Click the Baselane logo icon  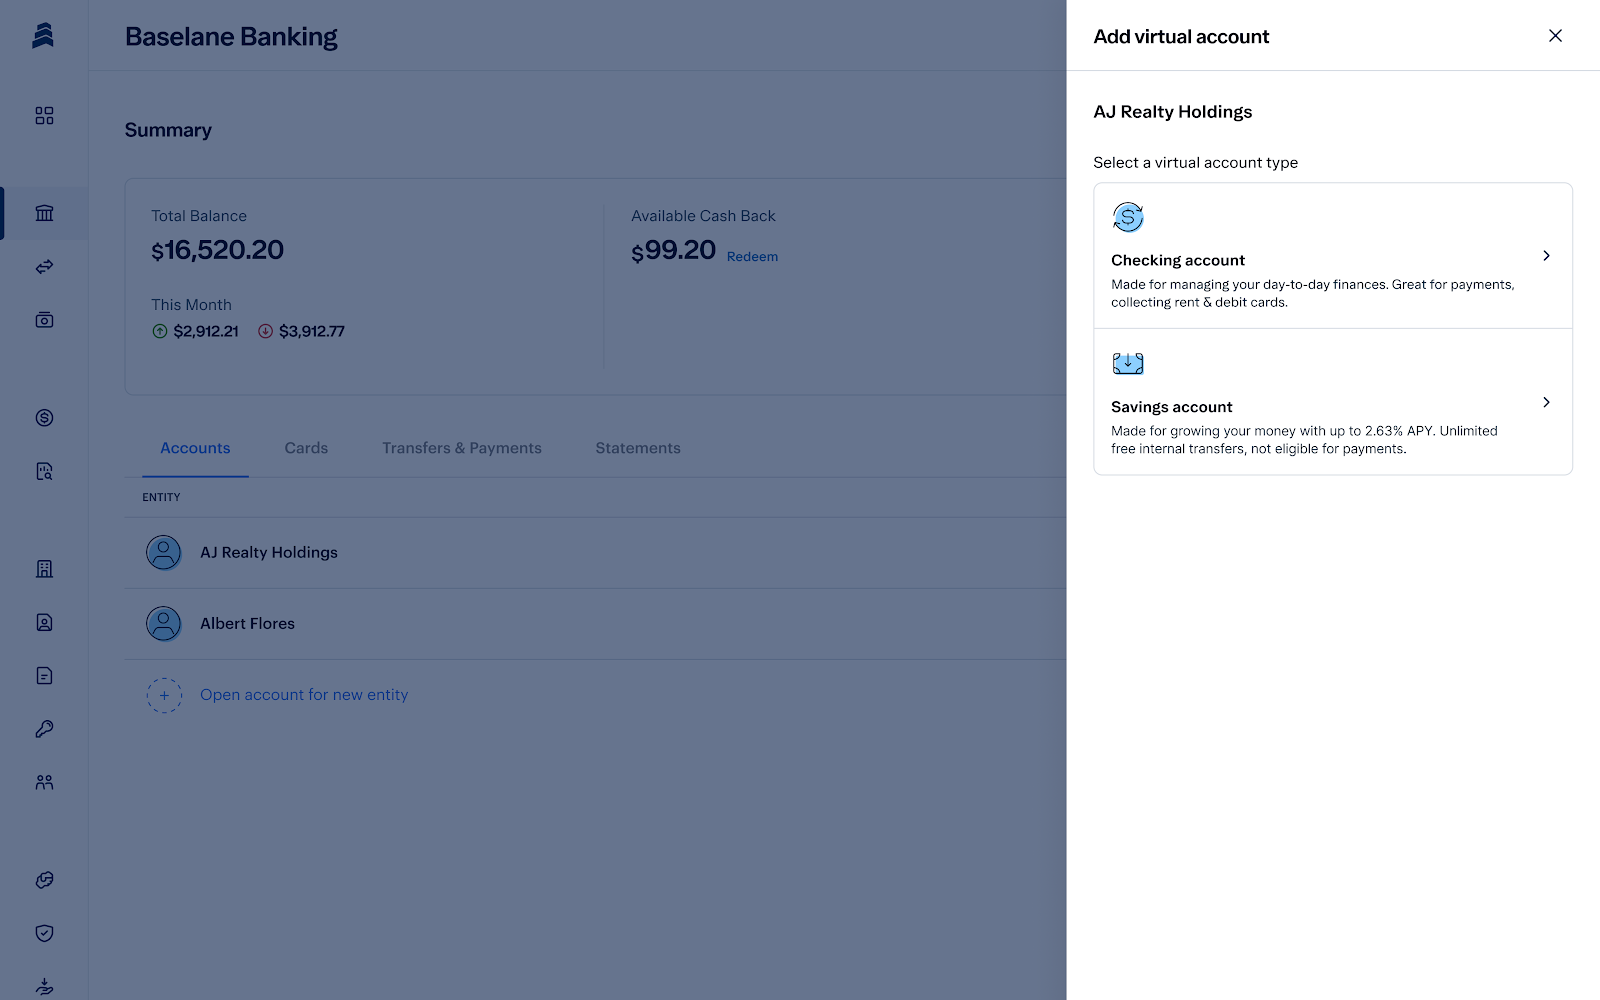tap(43, 36)
